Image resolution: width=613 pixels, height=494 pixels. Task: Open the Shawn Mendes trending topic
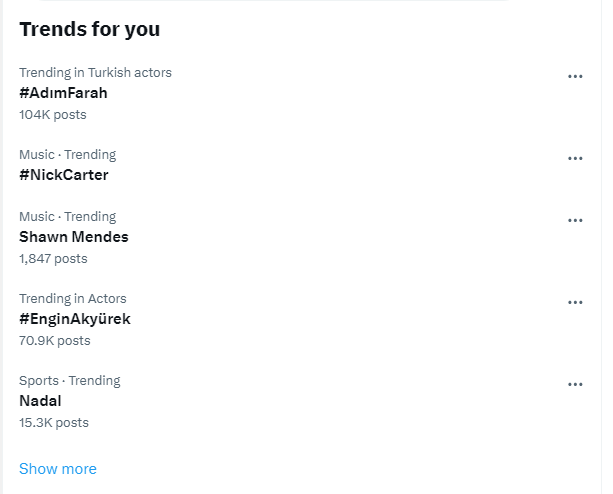tap(74, 237)
